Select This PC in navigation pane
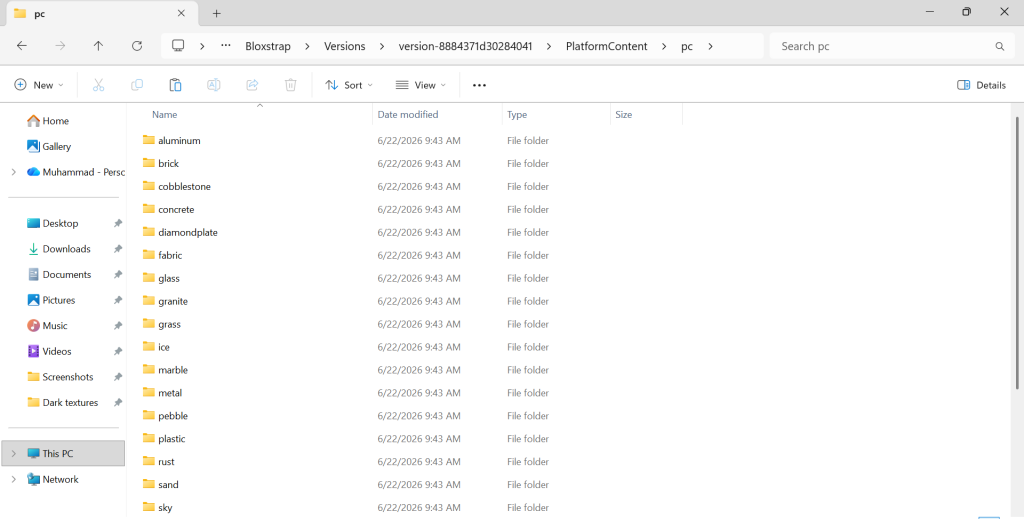 [63, 453]
